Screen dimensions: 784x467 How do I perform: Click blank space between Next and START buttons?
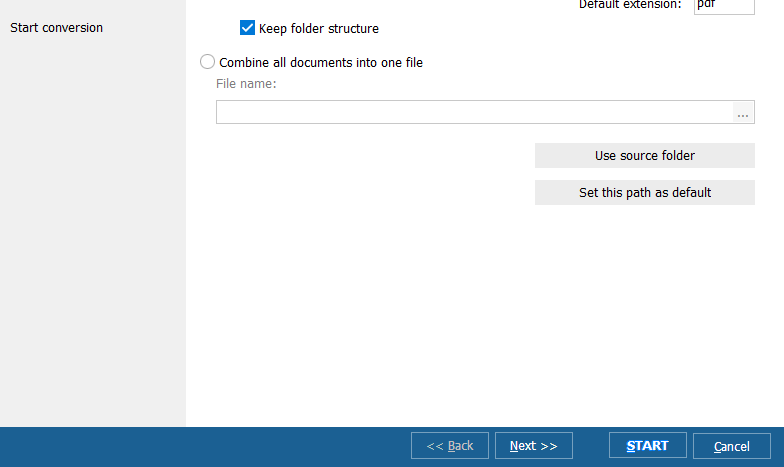(590, 446)
